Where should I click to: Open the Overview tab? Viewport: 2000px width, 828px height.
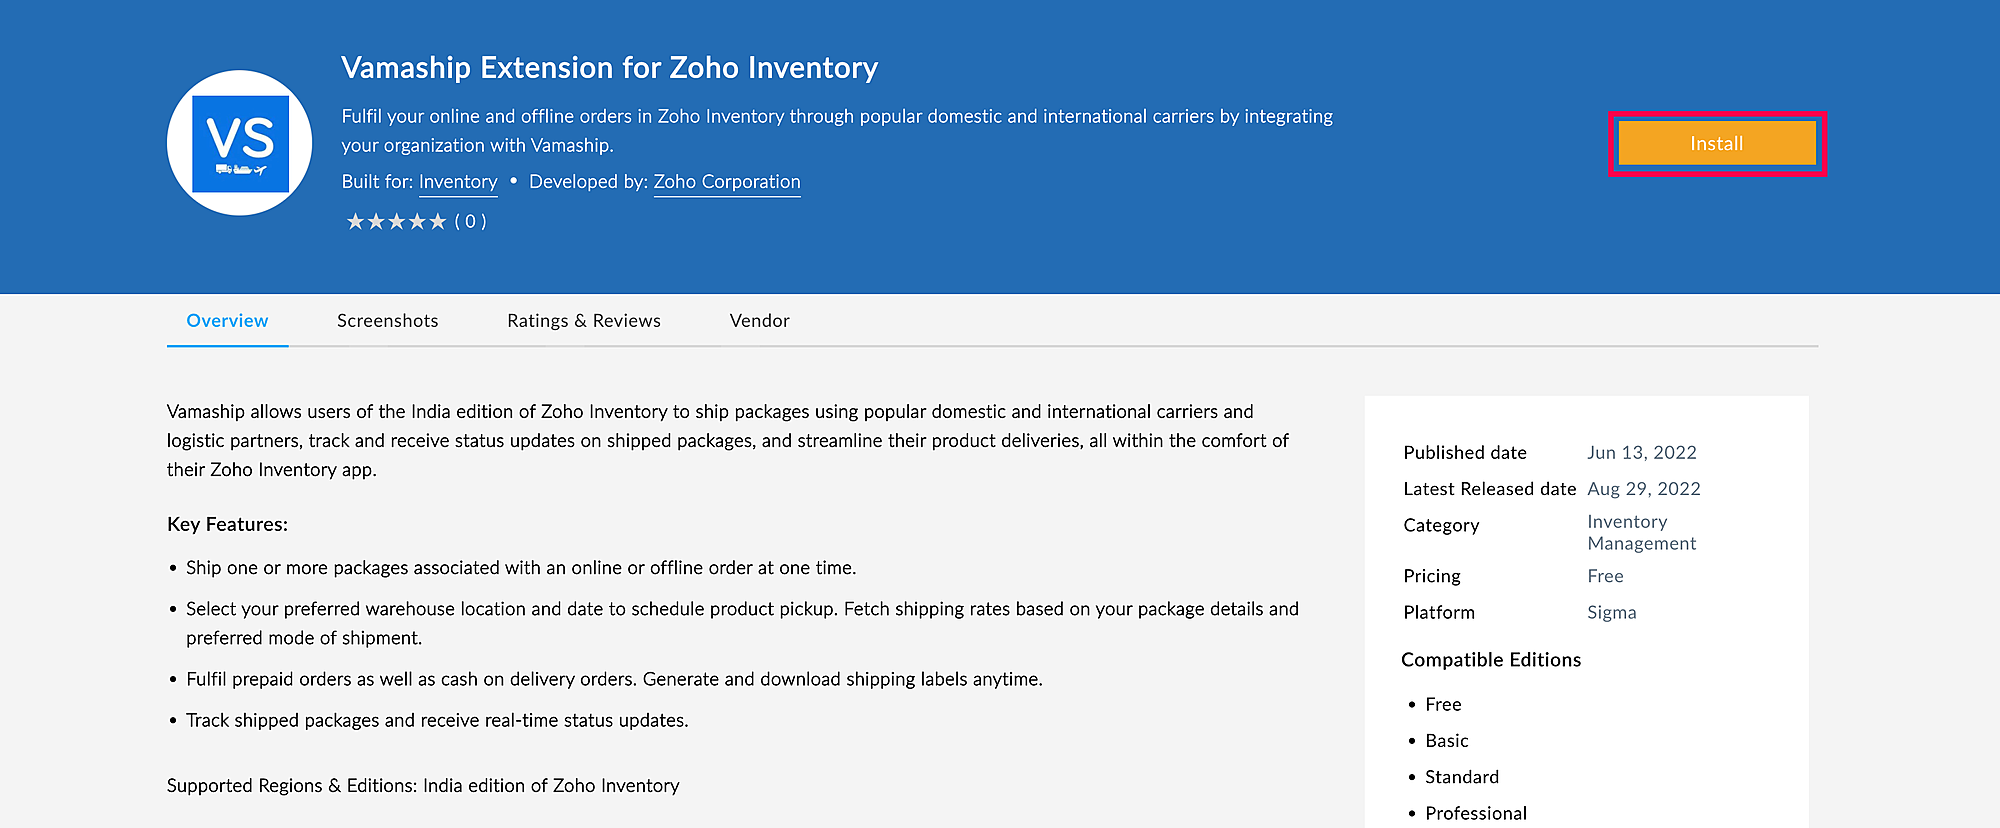227,321
